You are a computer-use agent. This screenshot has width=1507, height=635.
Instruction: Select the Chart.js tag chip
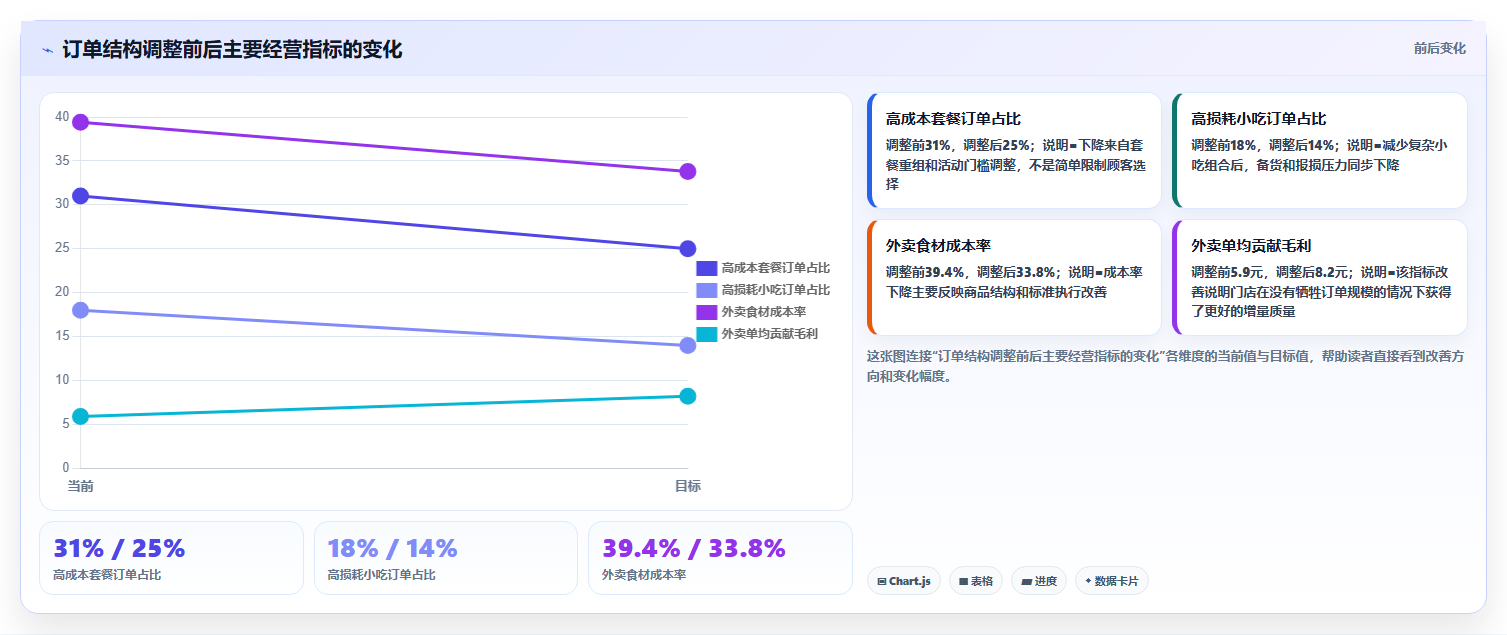904,581
